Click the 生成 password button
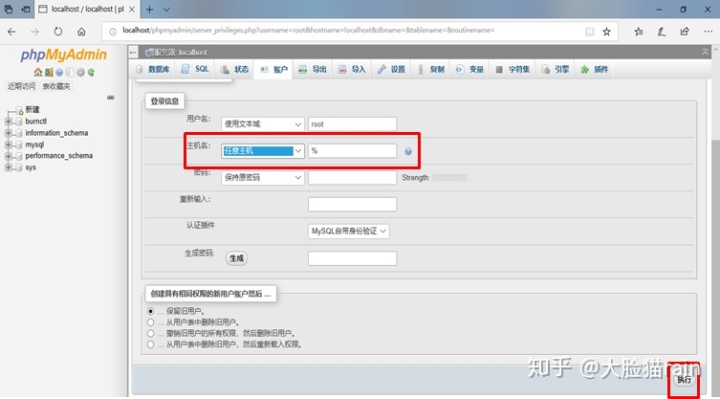The image size is (720, 399). pyautogui.click(x=236, y=259)
